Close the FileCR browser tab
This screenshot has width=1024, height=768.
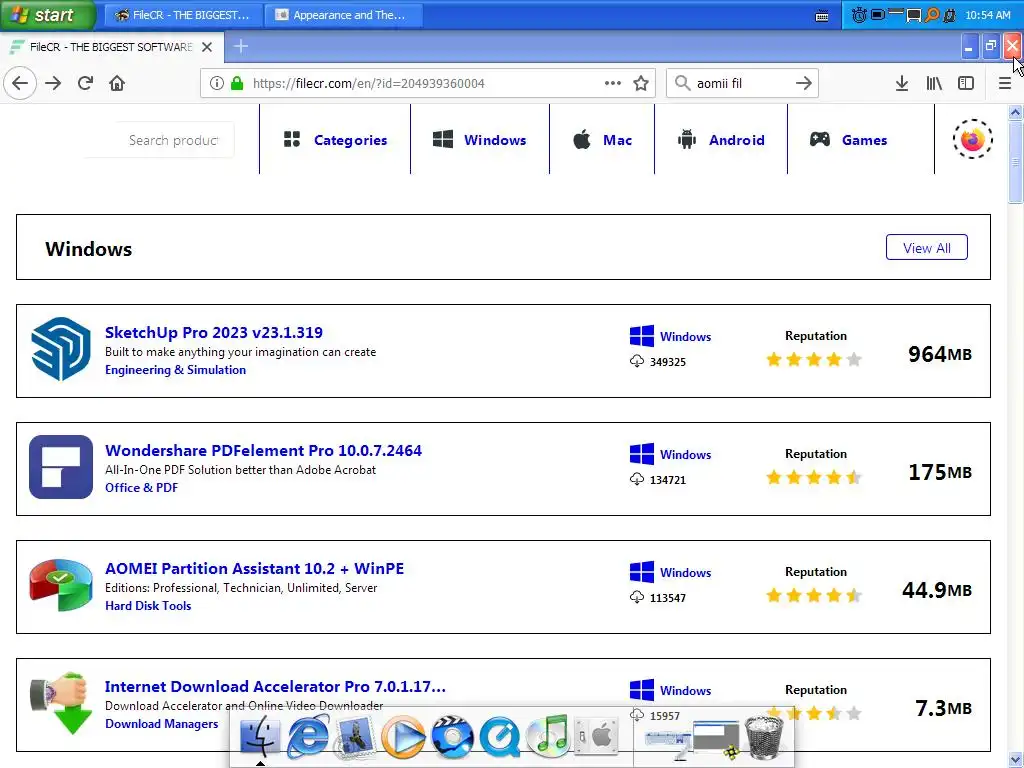tap(207, 47)
